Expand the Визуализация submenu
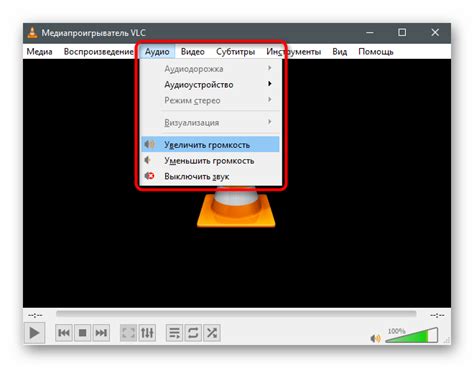 (210, 122)
